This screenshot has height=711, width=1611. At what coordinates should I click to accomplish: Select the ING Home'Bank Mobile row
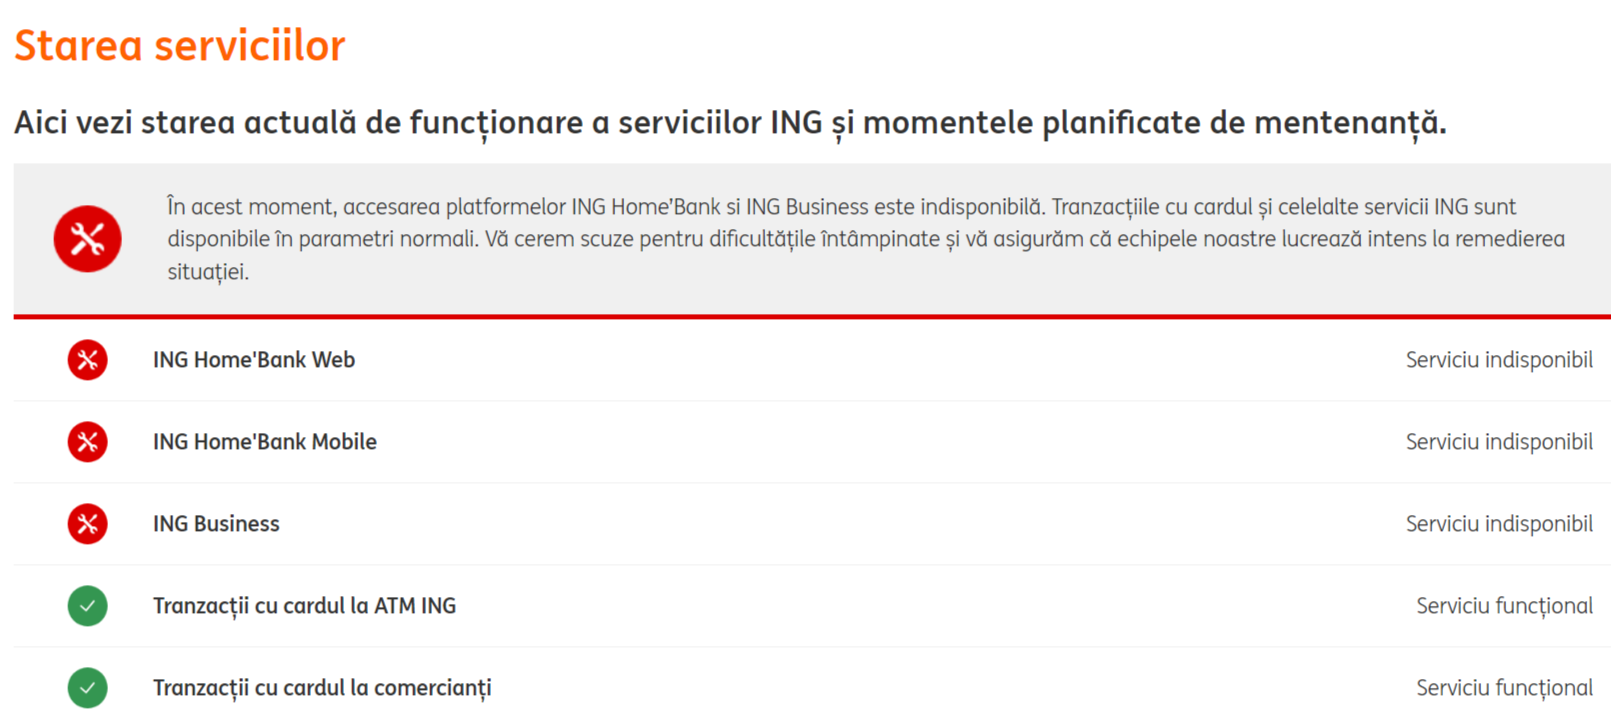pos(265,442)
